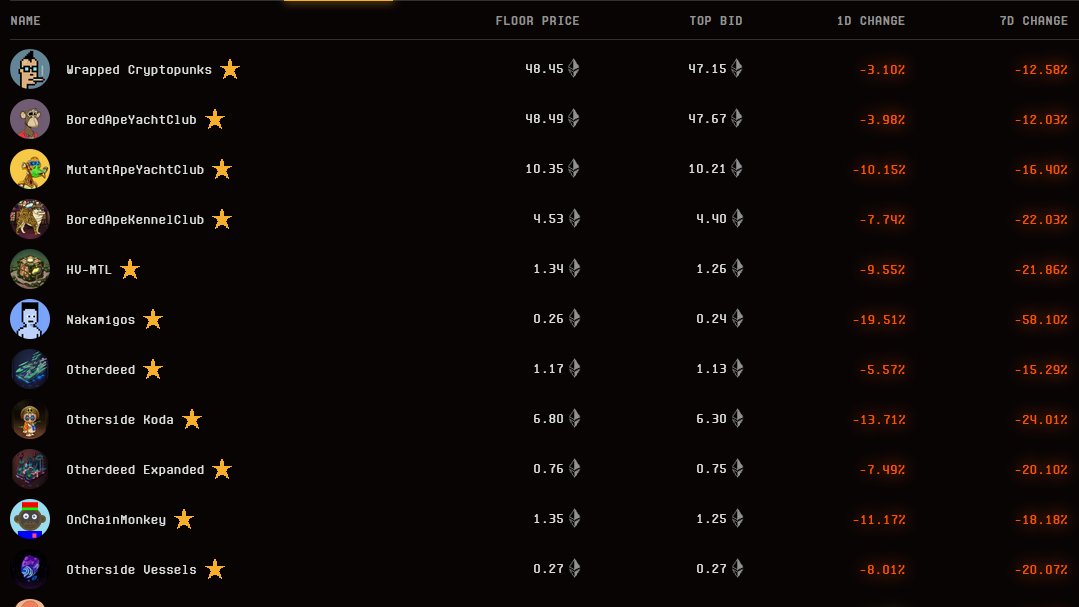This screenshot has width=1079, height=607.
Task: Click the ETH icon beside floor 1.34
Action: [575, 268]
